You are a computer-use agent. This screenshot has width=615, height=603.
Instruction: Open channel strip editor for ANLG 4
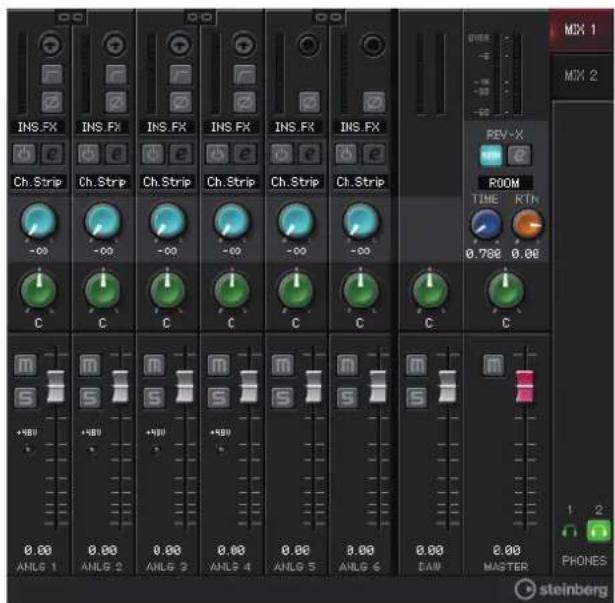tap(245, 154)
